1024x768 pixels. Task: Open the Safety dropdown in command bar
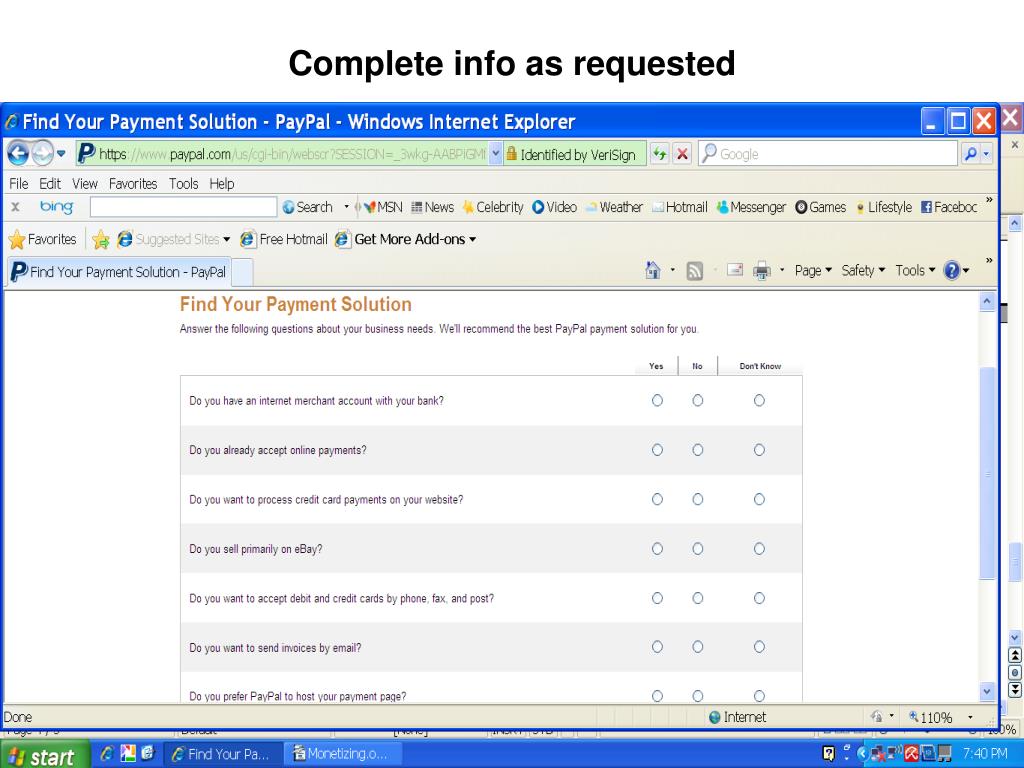coord(863,270)
